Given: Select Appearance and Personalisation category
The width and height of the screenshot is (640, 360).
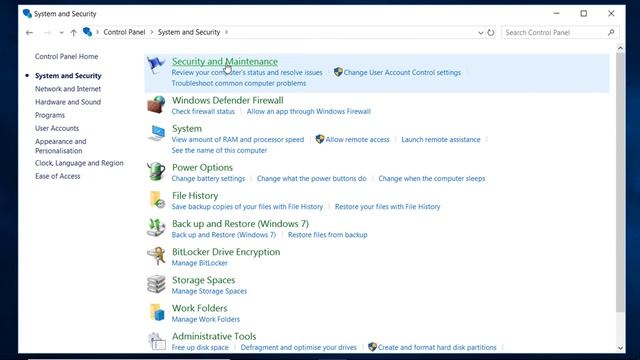Looking at the screenshot, I should tap(60, 146).
